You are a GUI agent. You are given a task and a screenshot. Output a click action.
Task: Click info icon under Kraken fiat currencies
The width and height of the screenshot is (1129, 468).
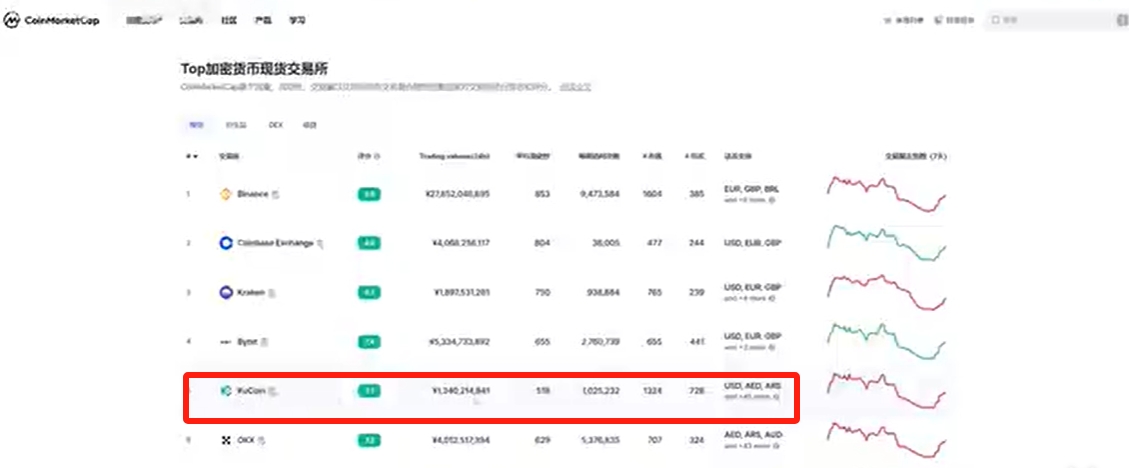click(x=772, y=297)
